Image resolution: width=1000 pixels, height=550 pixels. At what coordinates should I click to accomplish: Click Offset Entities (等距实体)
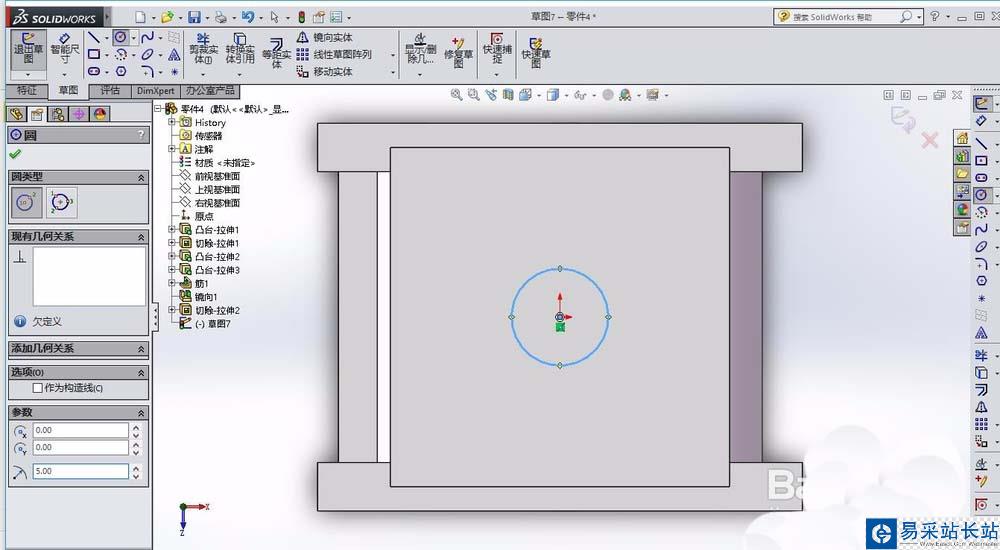click(x=276, y=54)
